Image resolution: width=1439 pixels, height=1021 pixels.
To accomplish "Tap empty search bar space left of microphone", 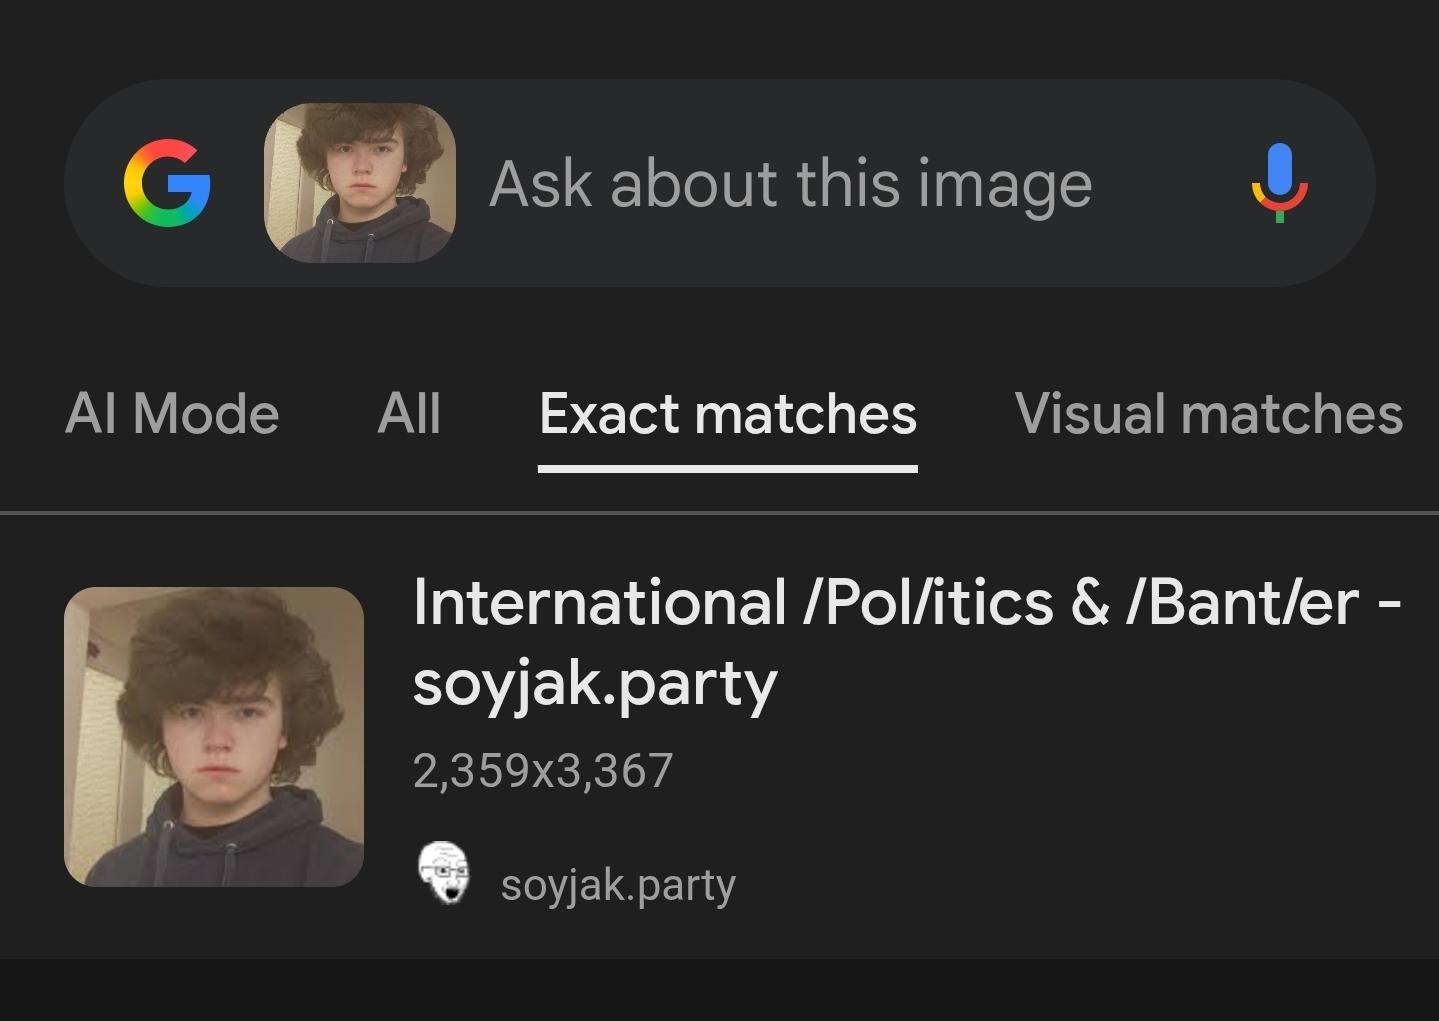I will (x=1170, y=185).
